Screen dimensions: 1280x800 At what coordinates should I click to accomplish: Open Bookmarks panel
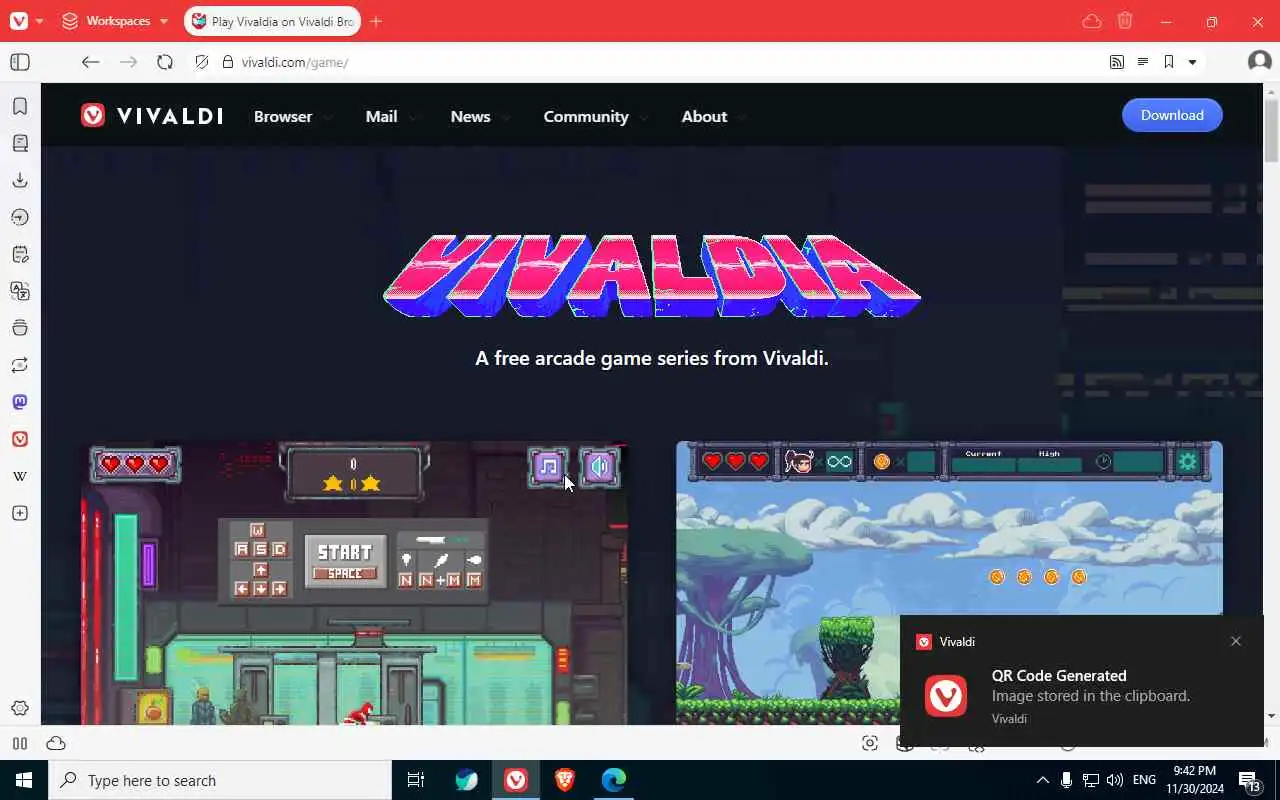point(20,106)
